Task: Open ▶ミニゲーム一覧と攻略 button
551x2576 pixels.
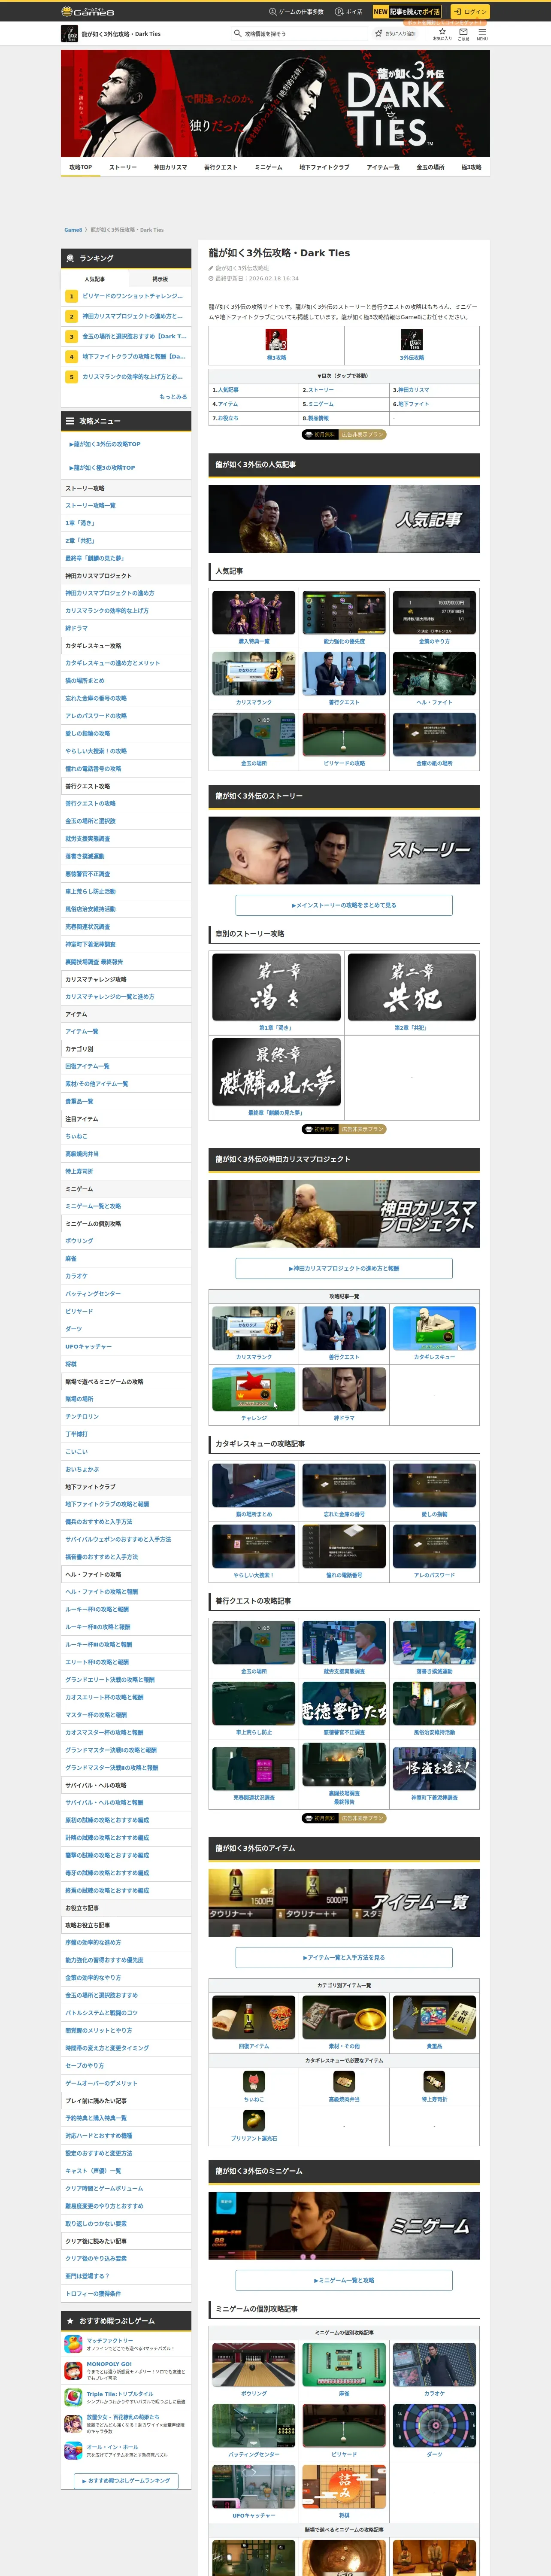Action: point(344,2280)
